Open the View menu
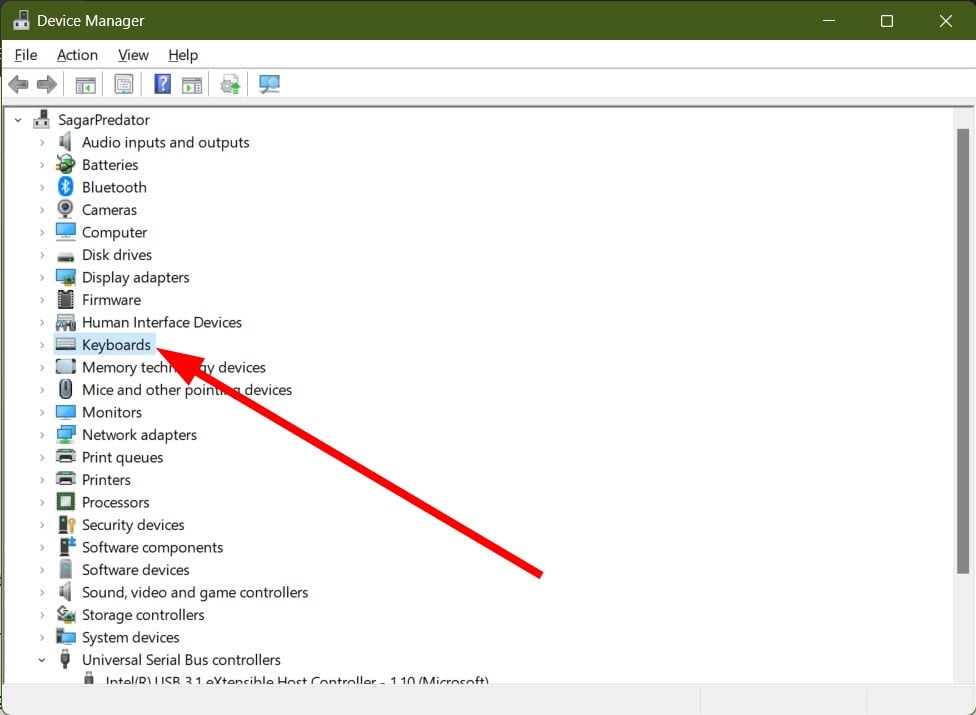 tap(133, 55)
